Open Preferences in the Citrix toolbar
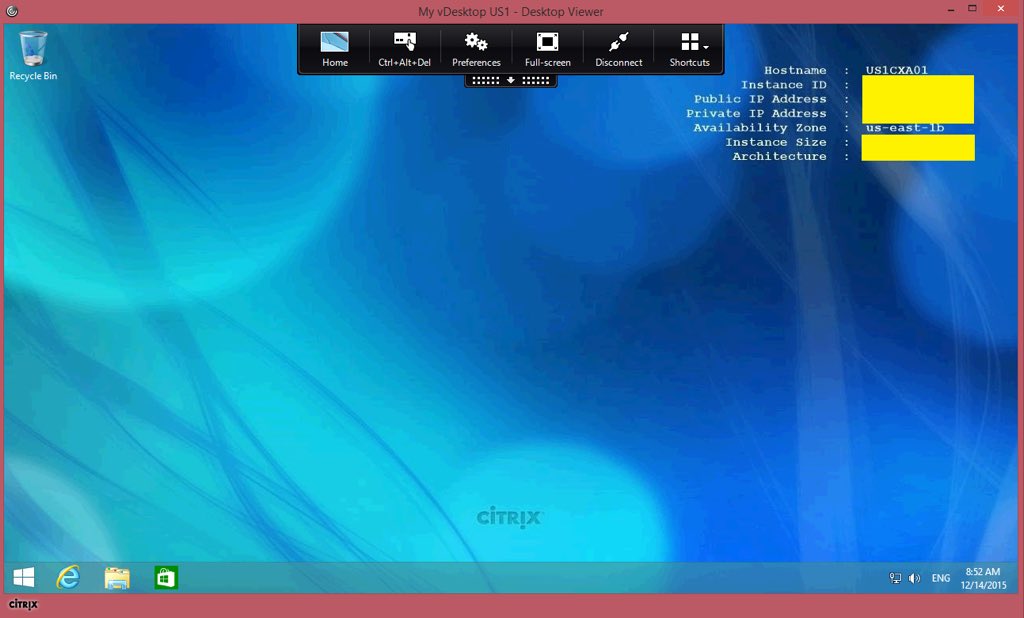 476,50
